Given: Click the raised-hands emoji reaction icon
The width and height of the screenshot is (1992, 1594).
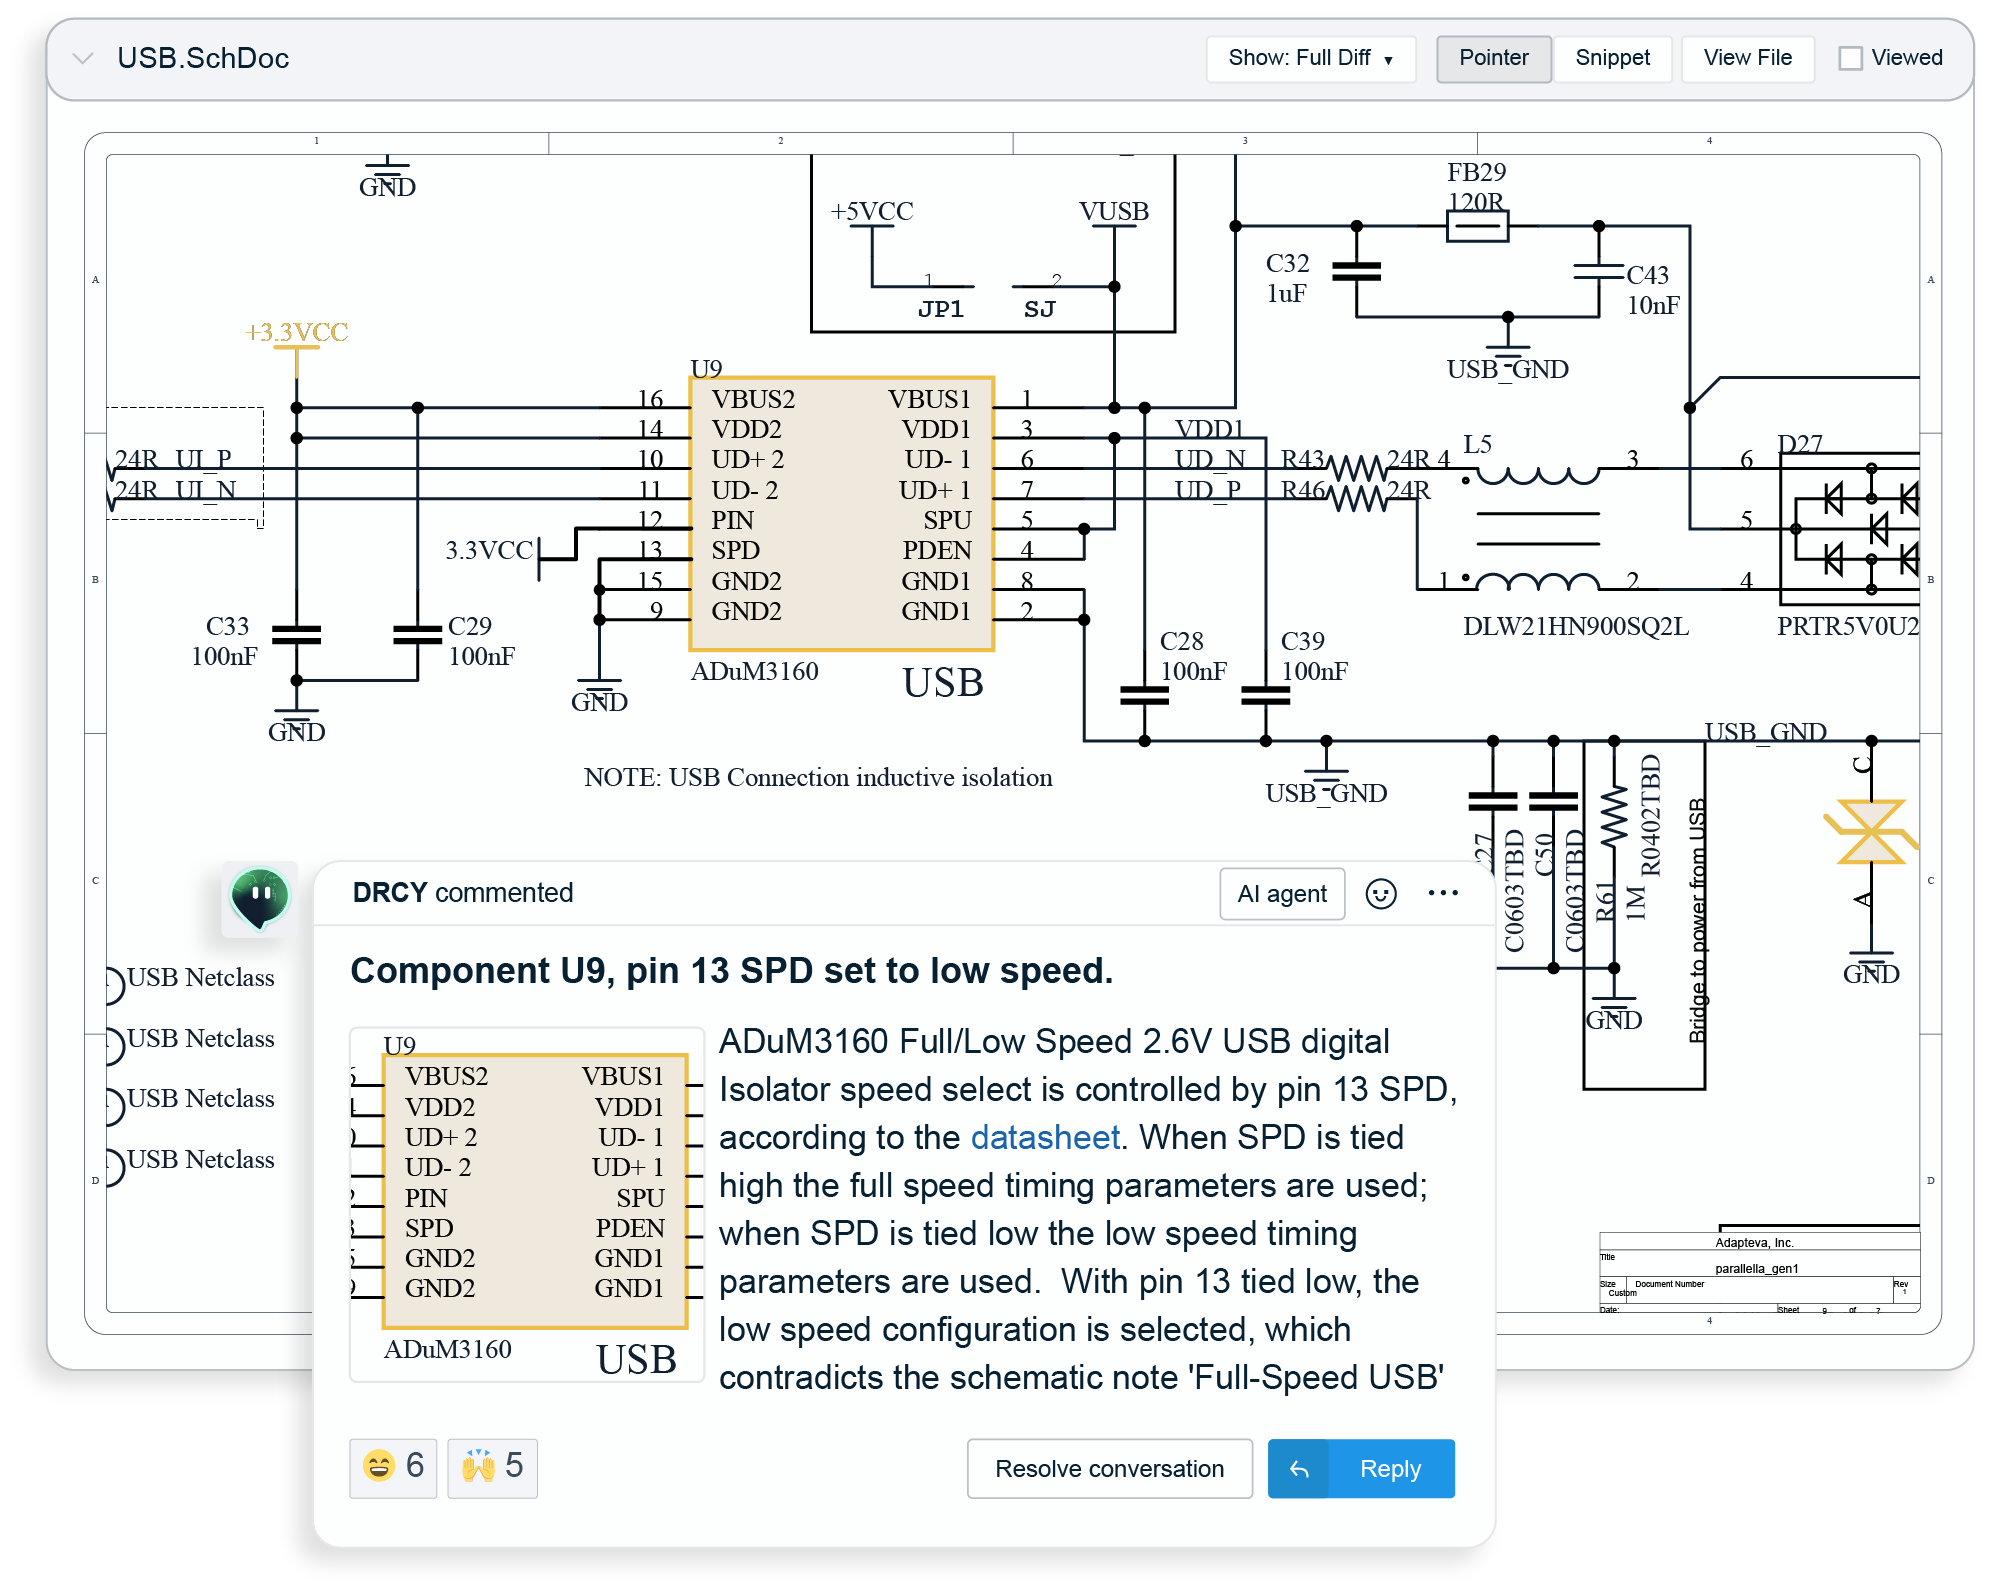Looking at the screenshot, I should click(478, 1467).
